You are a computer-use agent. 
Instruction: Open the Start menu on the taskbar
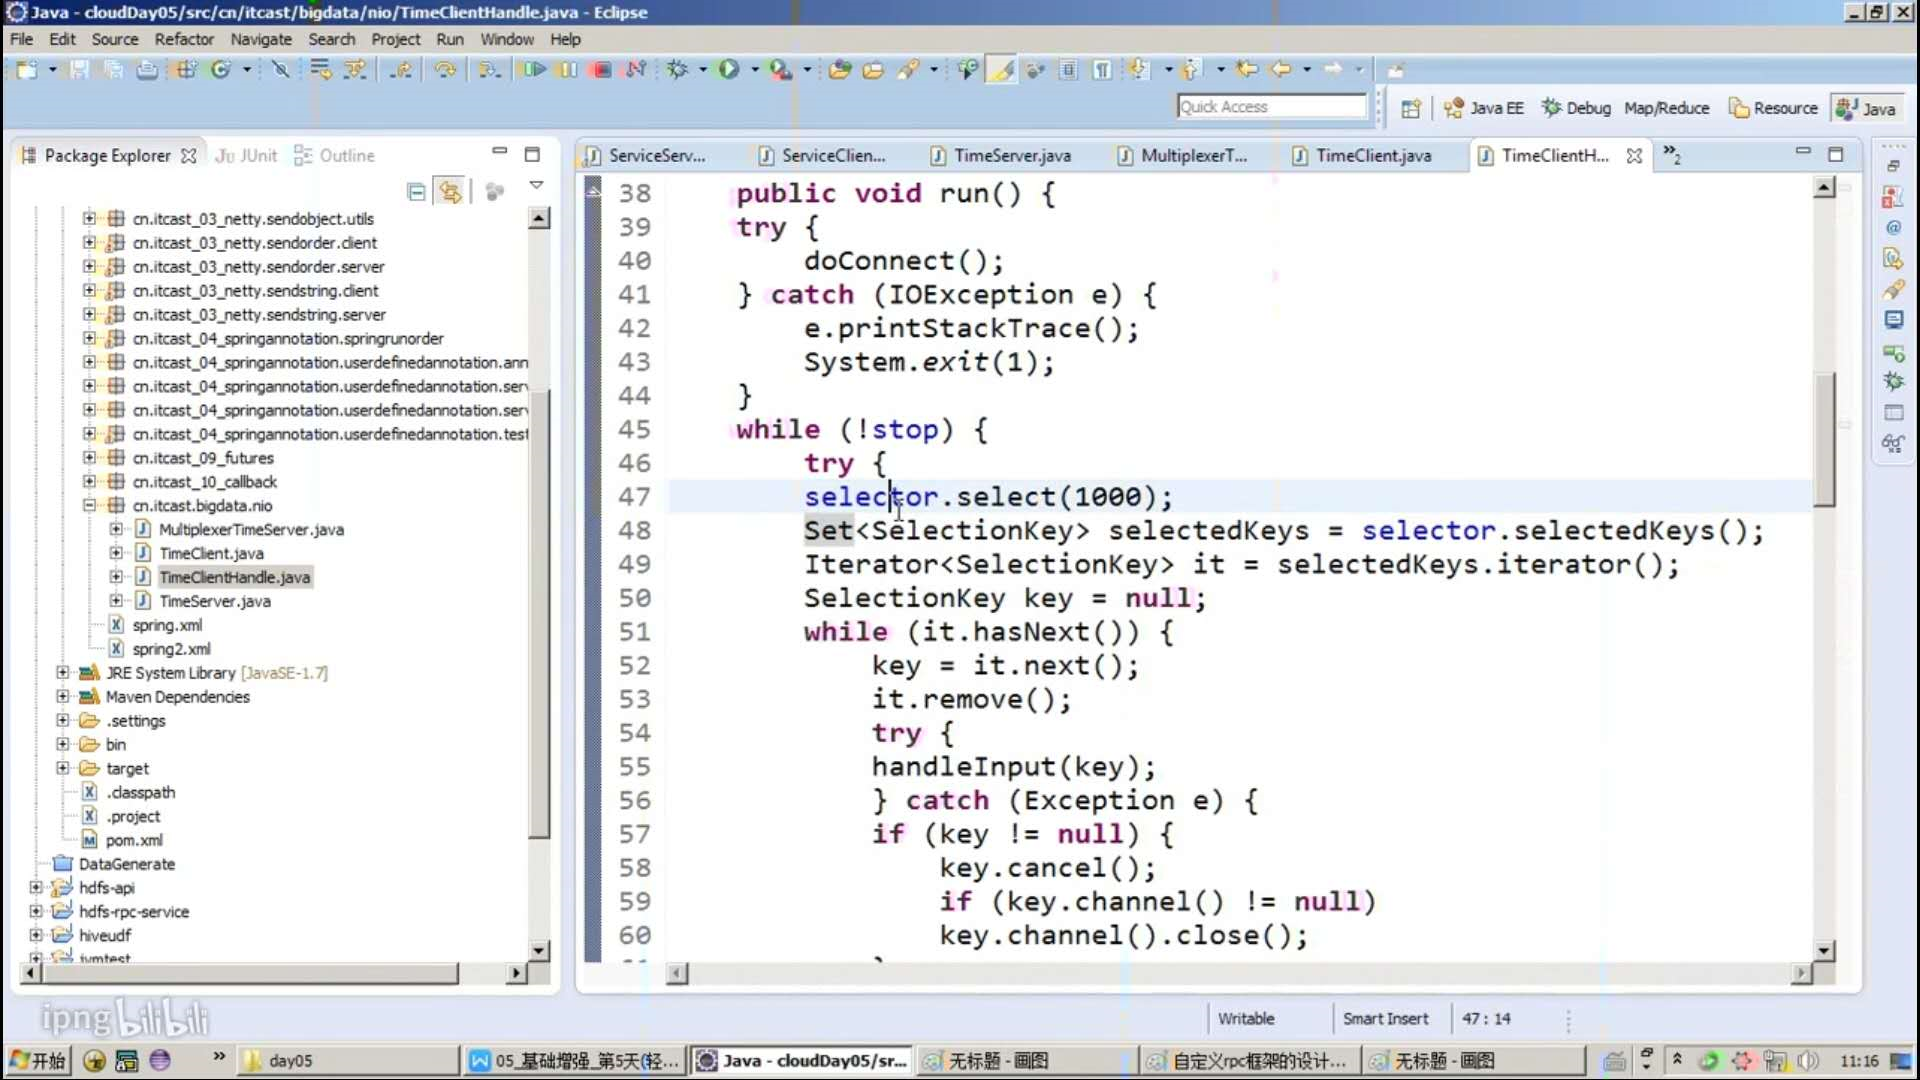[x=38, y=1060]
